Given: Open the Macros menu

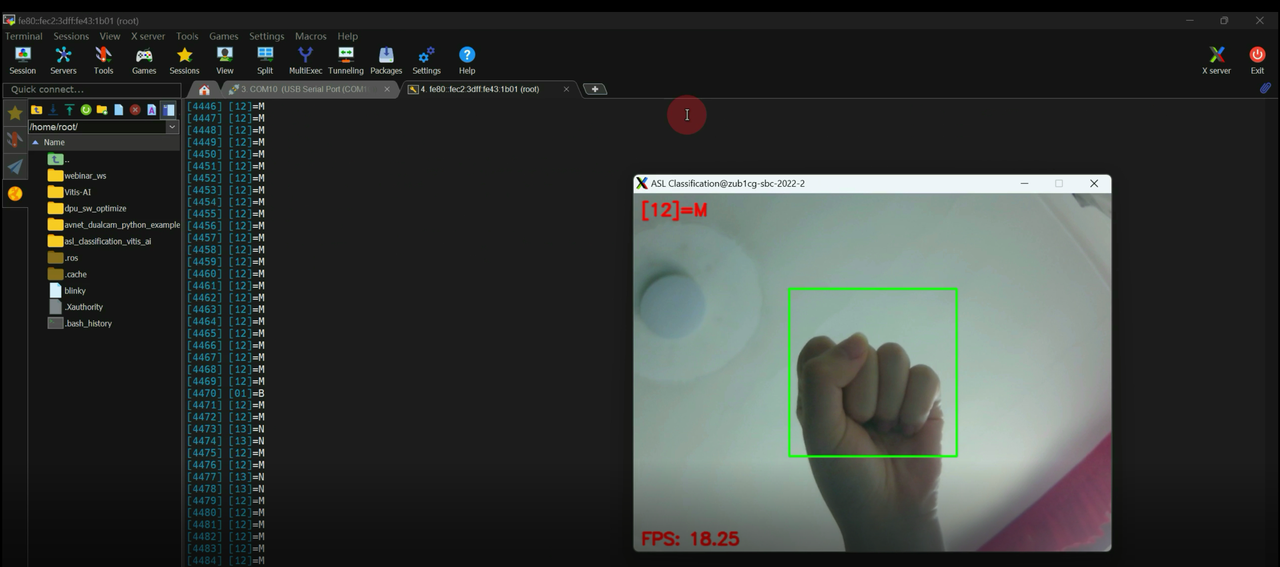Looking at the screenshot, I should click(311, 36).
